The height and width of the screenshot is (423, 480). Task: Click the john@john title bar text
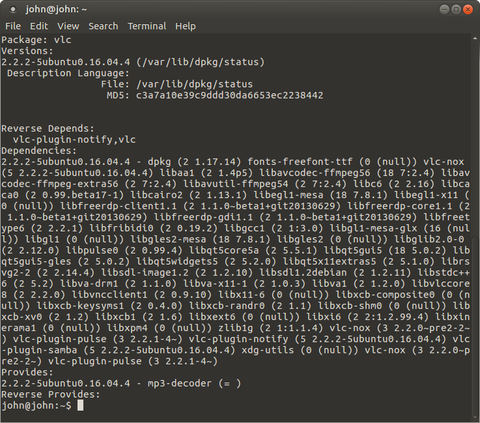pos(56,9)
